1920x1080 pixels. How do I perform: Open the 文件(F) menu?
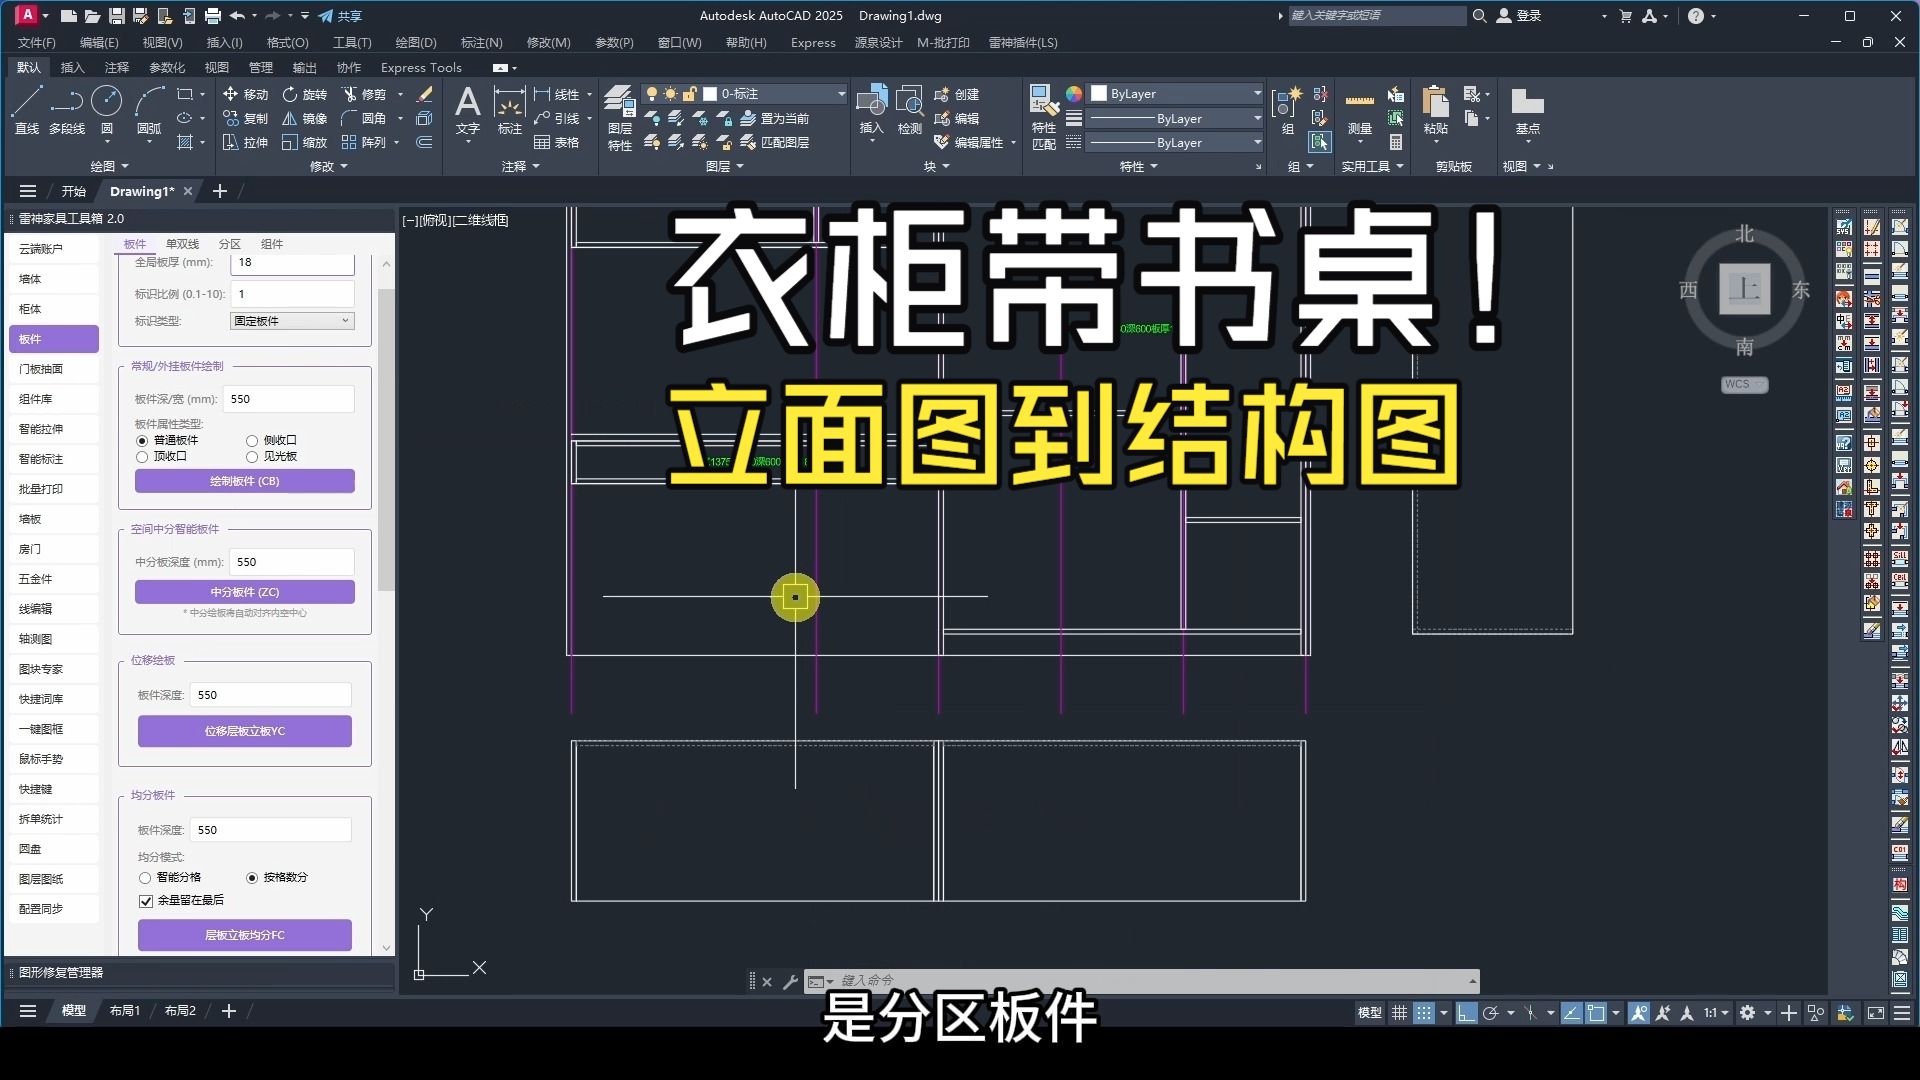pos(37,43)
